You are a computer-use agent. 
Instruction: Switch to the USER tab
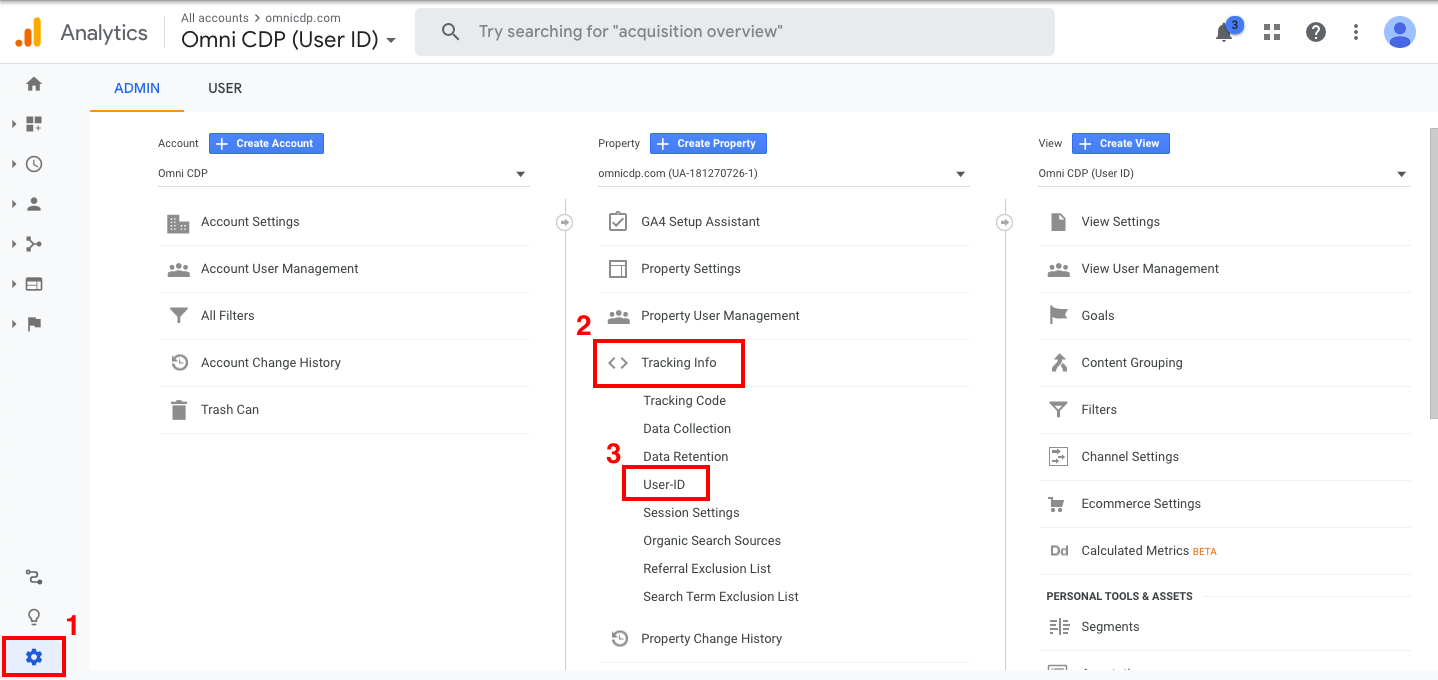(225, 88)
